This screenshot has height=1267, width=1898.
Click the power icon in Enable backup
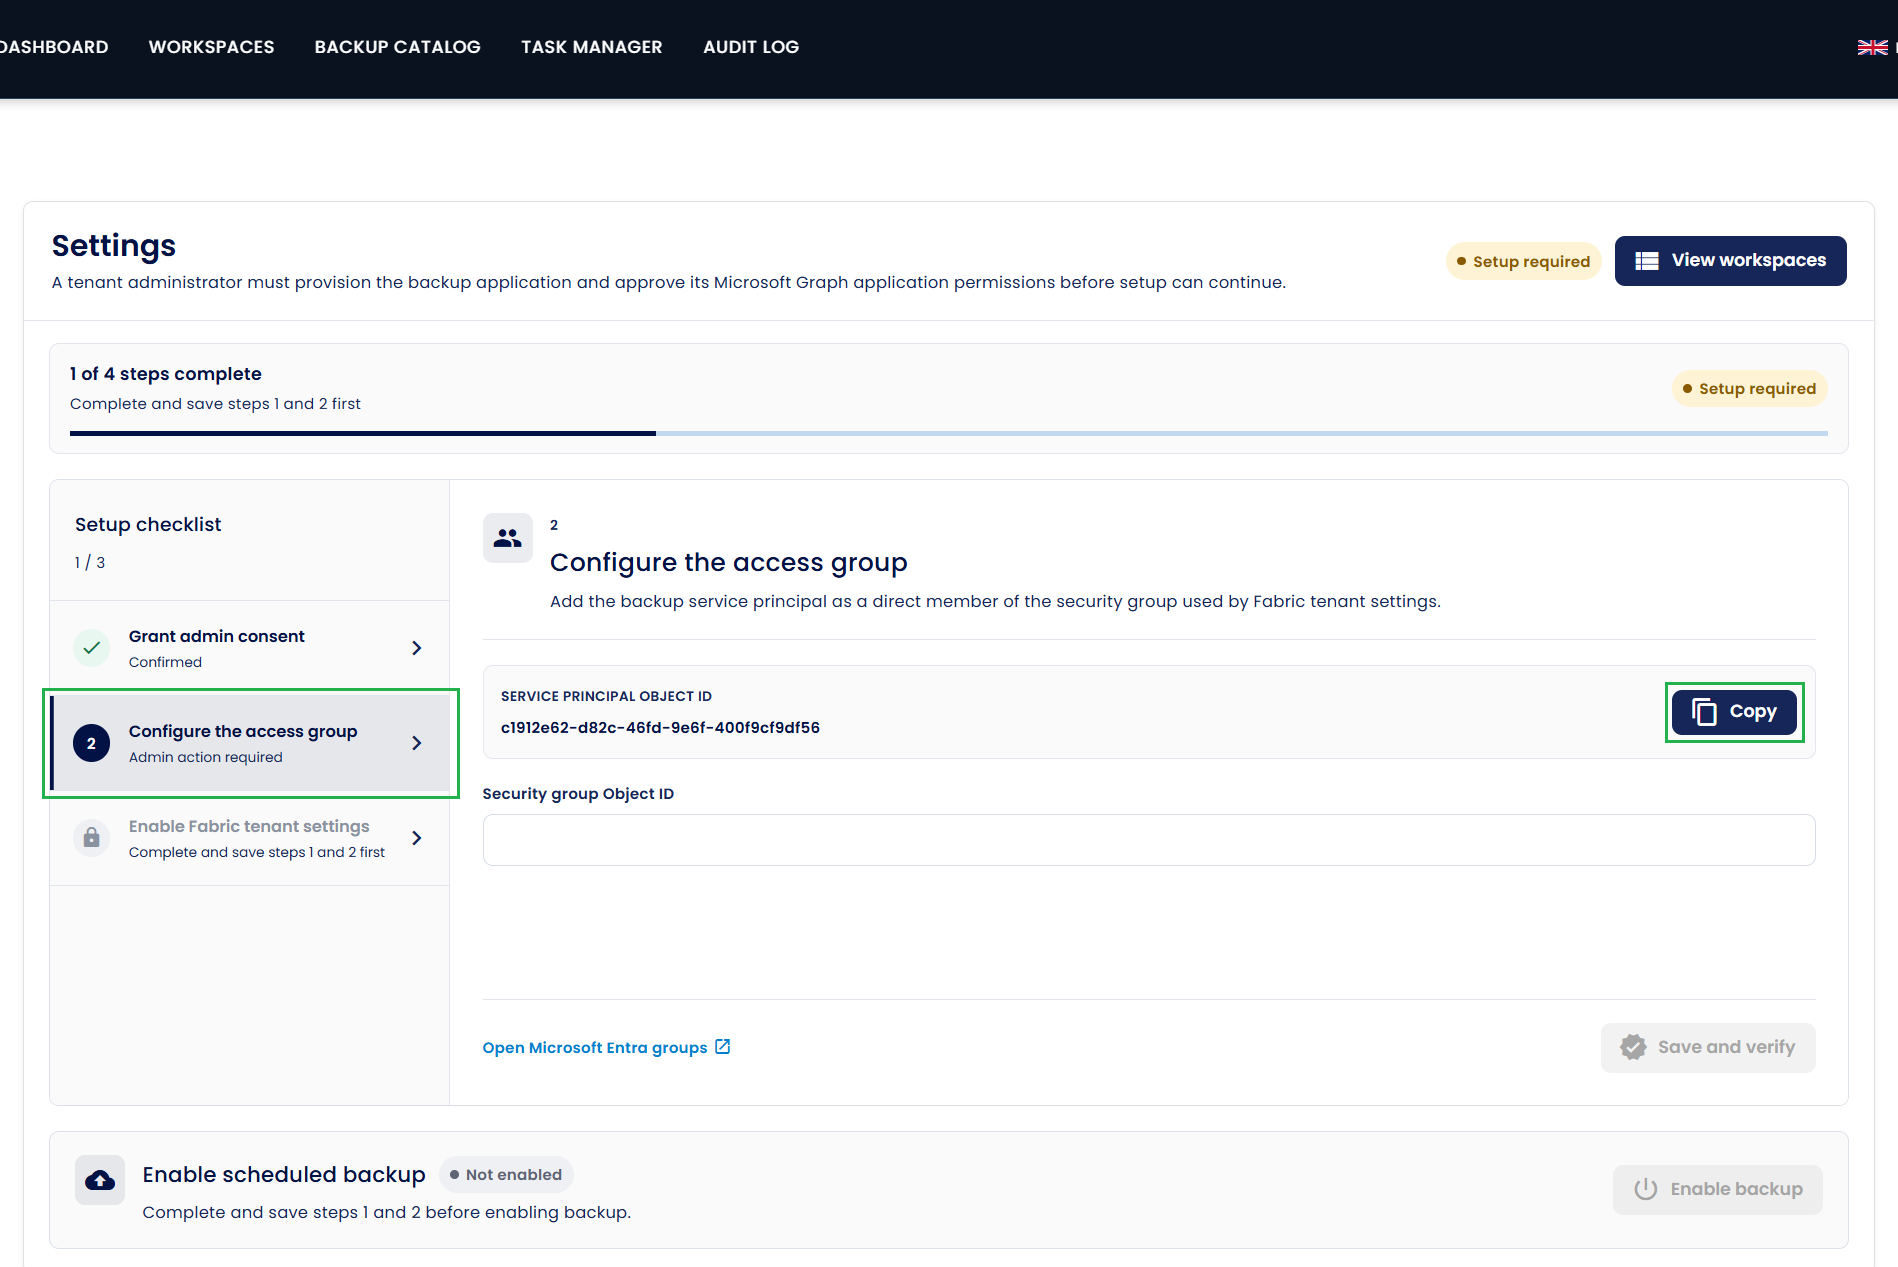tap(1646, 1189)
